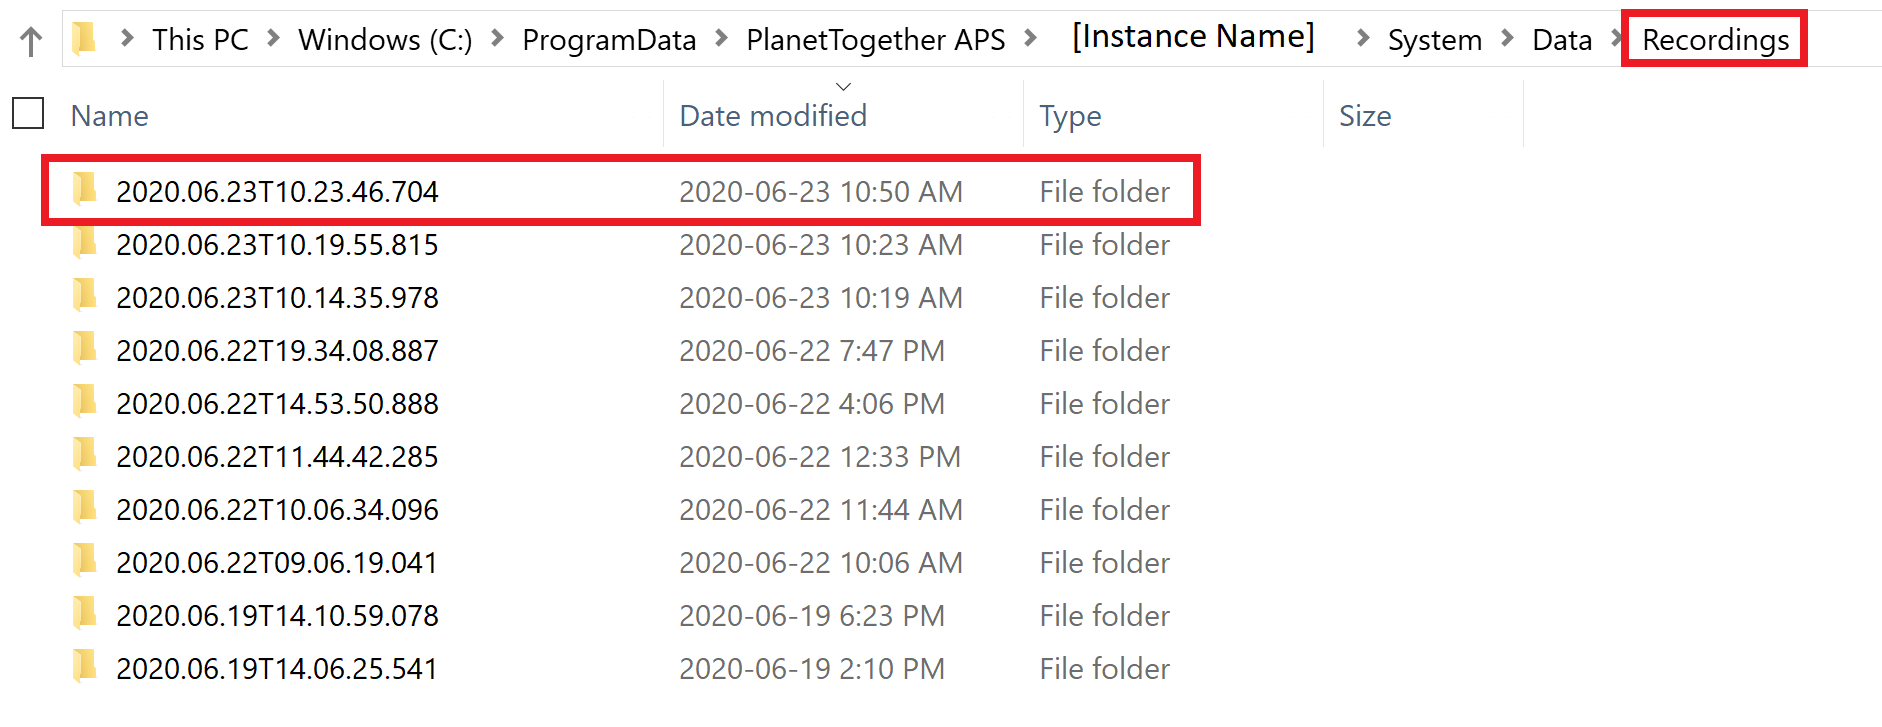Expand chevron after System breadcrumb
Image resolution: width=1882 pixels, height=727 pixels.
(x=1507, y=39)
